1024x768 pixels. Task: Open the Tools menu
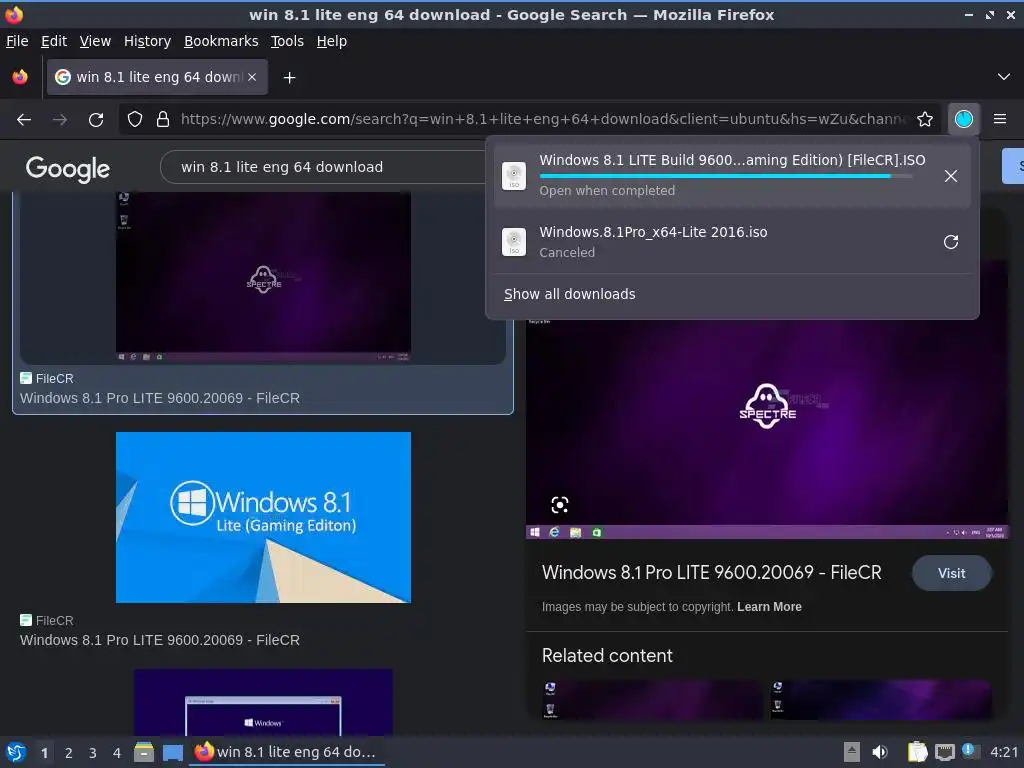click(287, 41)
